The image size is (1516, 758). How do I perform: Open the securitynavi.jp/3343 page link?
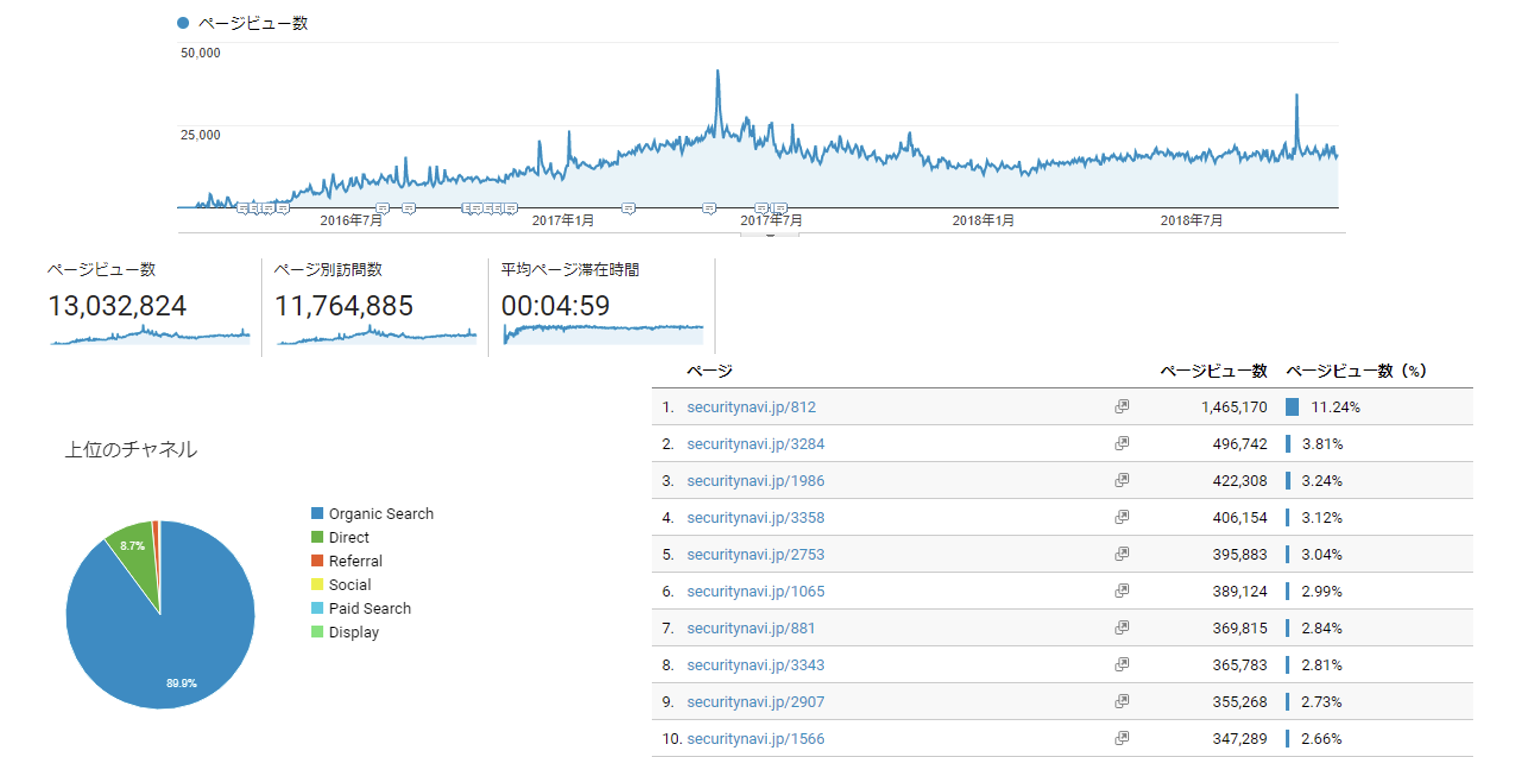click(755, 665)
